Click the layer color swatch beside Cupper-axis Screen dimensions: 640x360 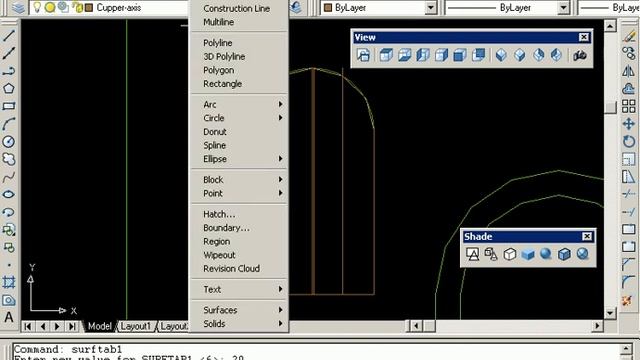[x=89, y=7]
